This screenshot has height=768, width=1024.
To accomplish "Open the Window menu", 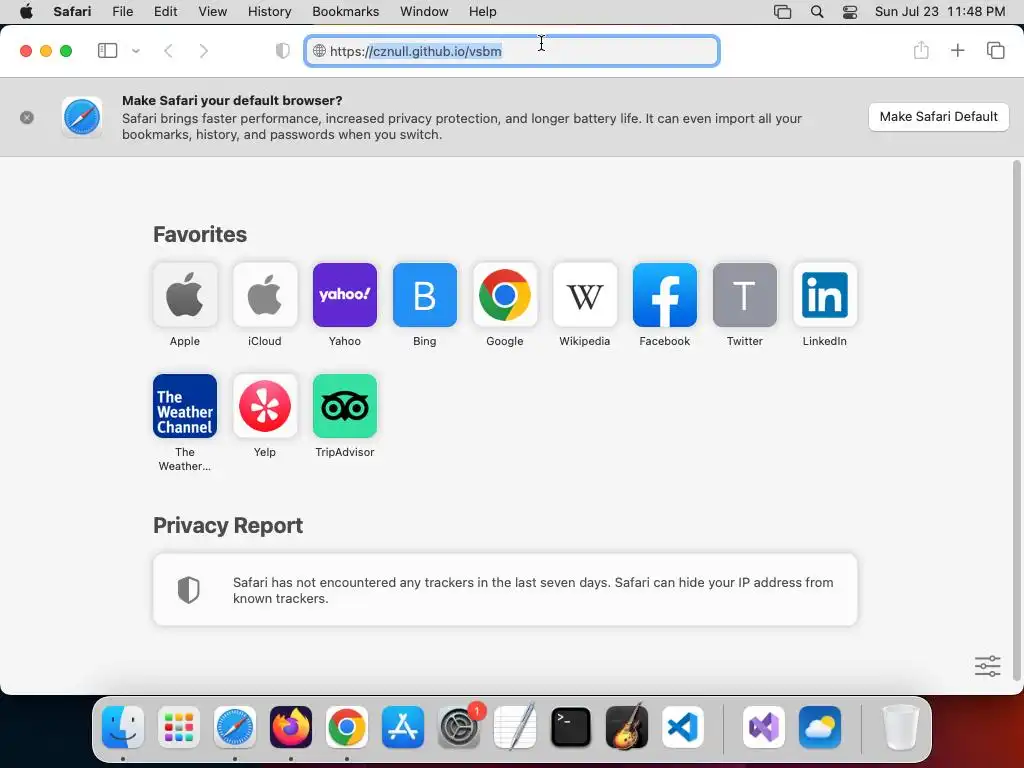I will click(x=424, y=11).
